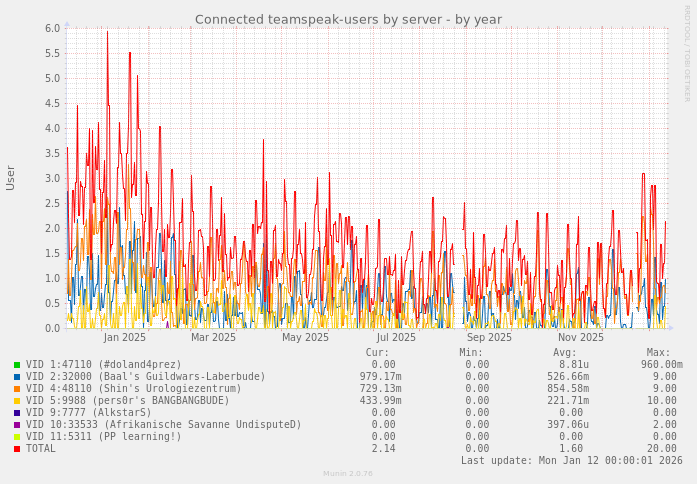Click legend label 'VID 4:48110 (Shin's Urologiezentrum)'

[133, 389]
